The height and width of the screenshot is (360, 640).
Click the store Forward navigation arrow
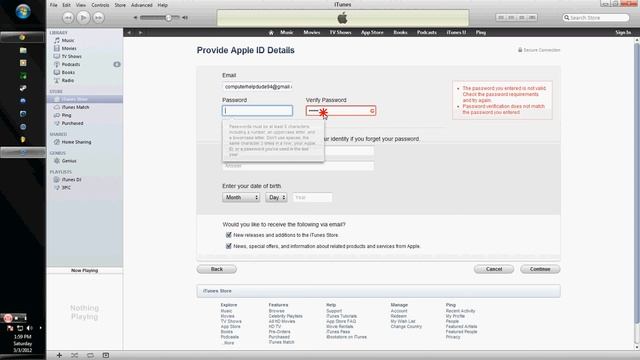tap(140, 32)
